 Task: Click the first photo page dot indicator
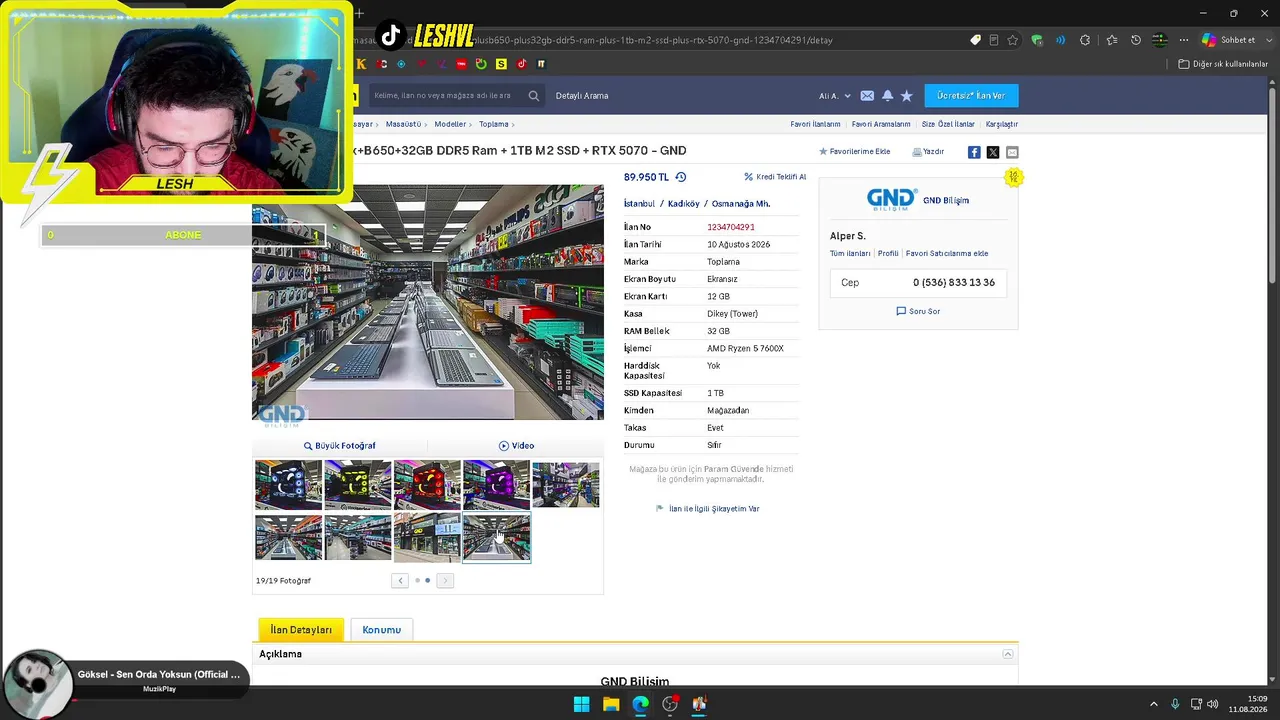click(x=417, y=580)
